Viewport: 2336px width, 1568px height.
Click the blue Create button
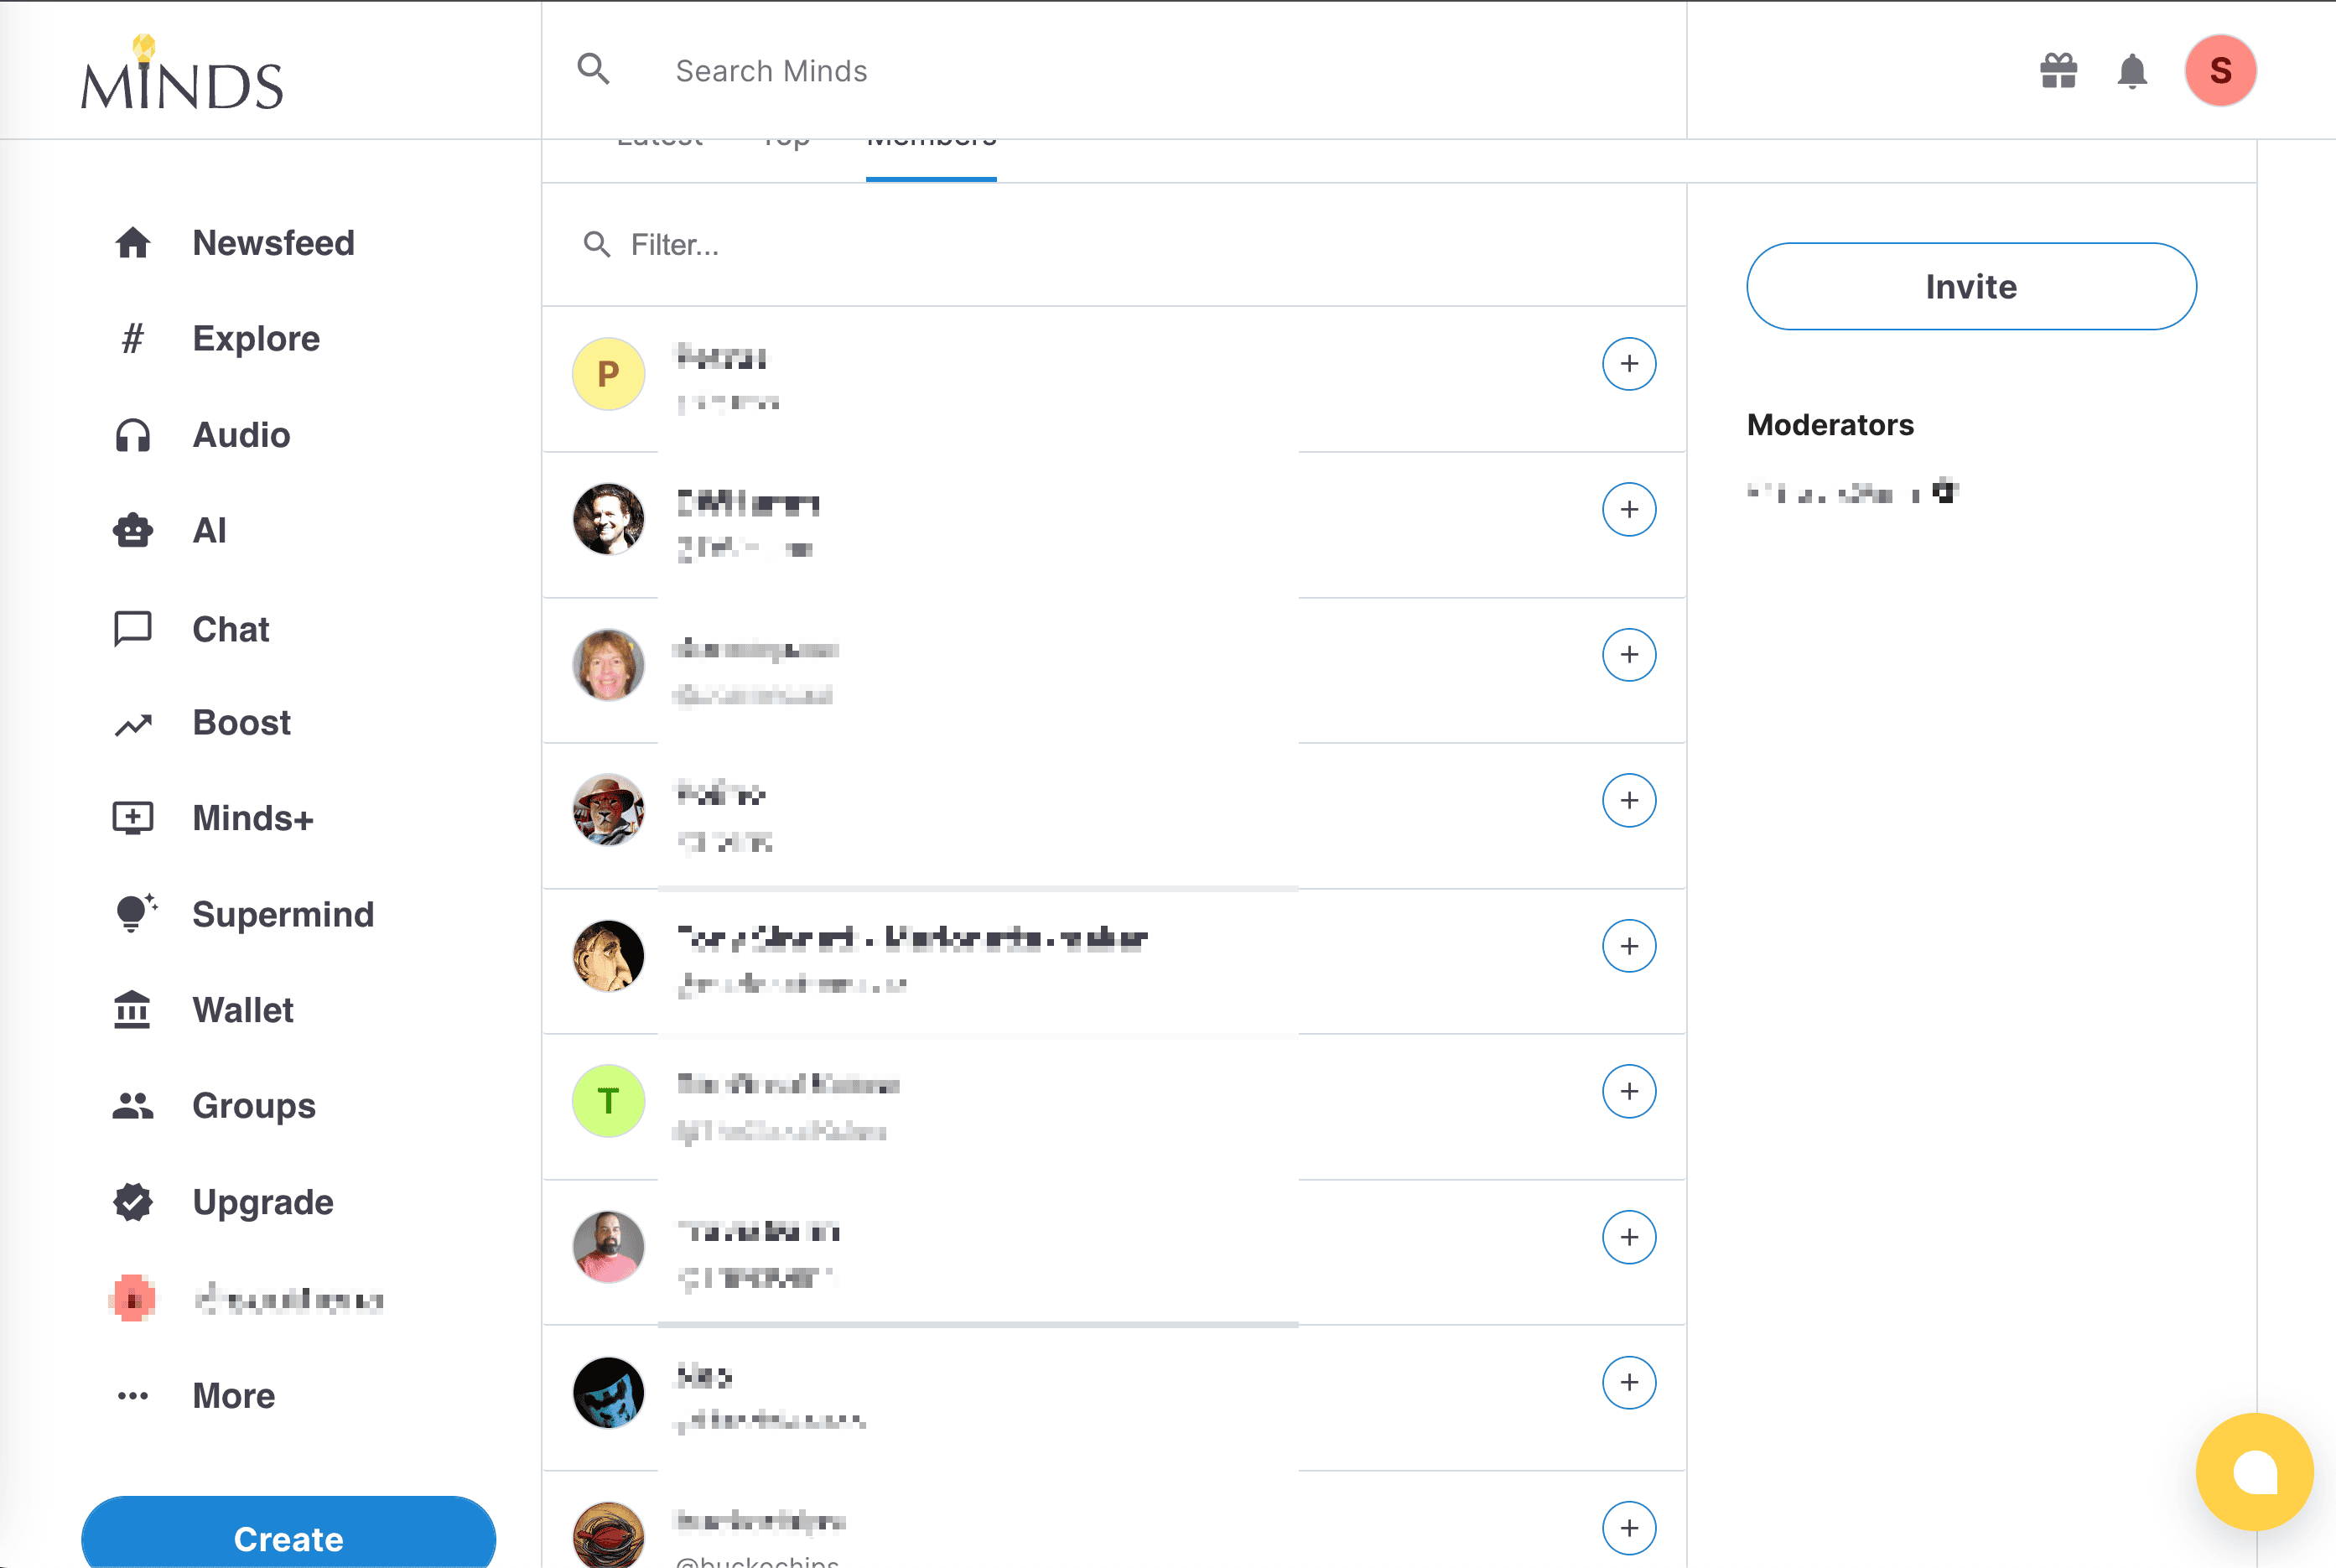pyautogui.click(x=288, y=1536)
